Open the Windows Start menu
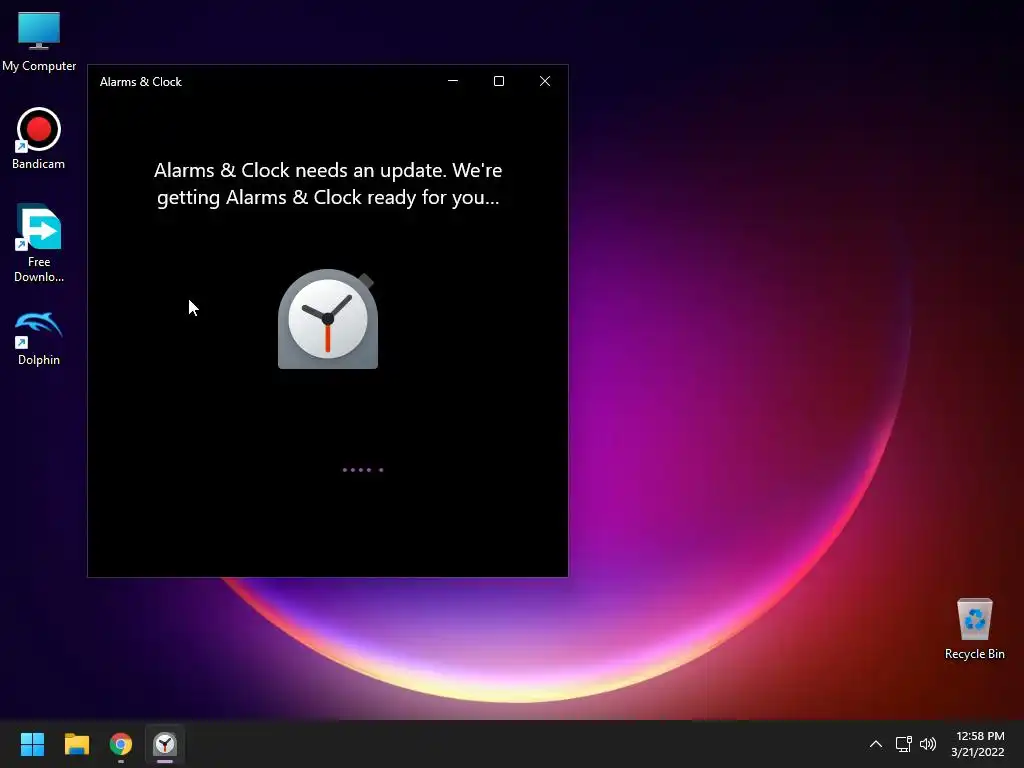The height and width of the screenshot is (768, 1024). [32, 744]
